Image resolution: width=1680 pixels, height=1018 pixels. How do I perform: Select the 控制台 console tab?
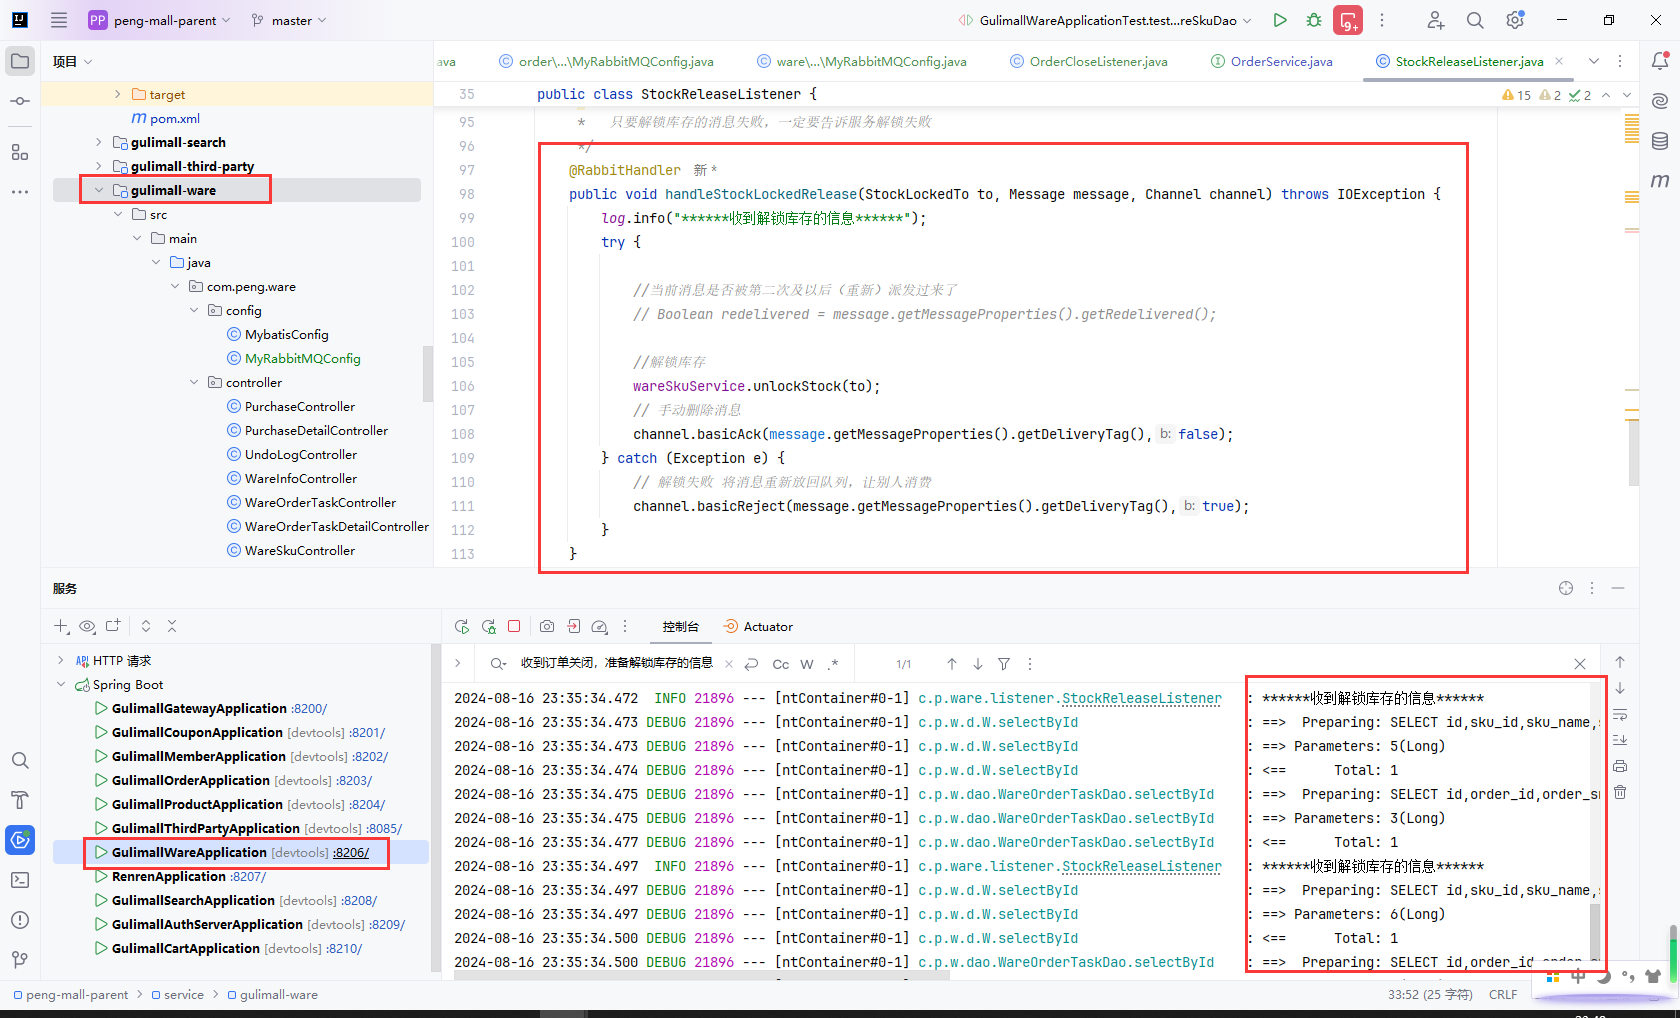point(680,627)
